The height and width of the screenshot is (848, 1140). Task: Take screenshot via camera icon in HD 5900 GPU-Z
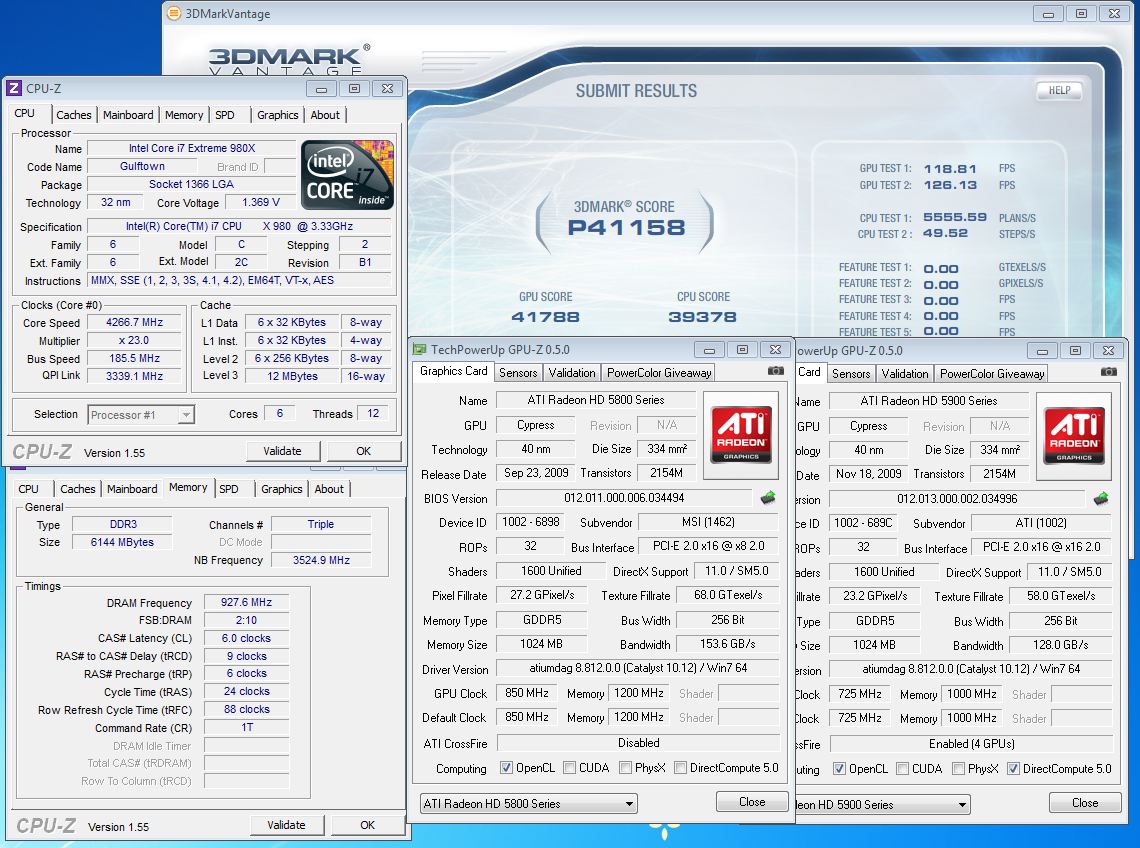[x=1109, y=372]
